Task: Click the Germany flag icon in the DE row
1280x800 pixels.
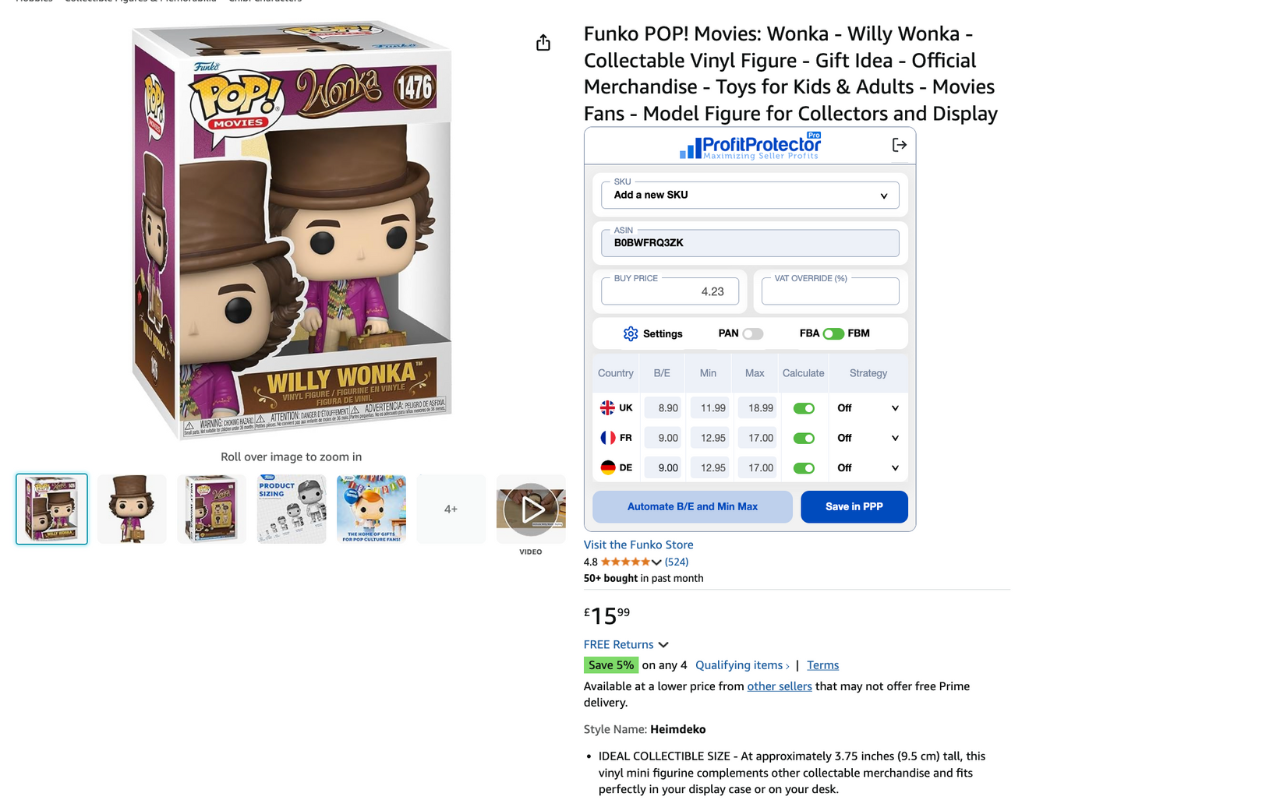Action: (x=607, y=468)
